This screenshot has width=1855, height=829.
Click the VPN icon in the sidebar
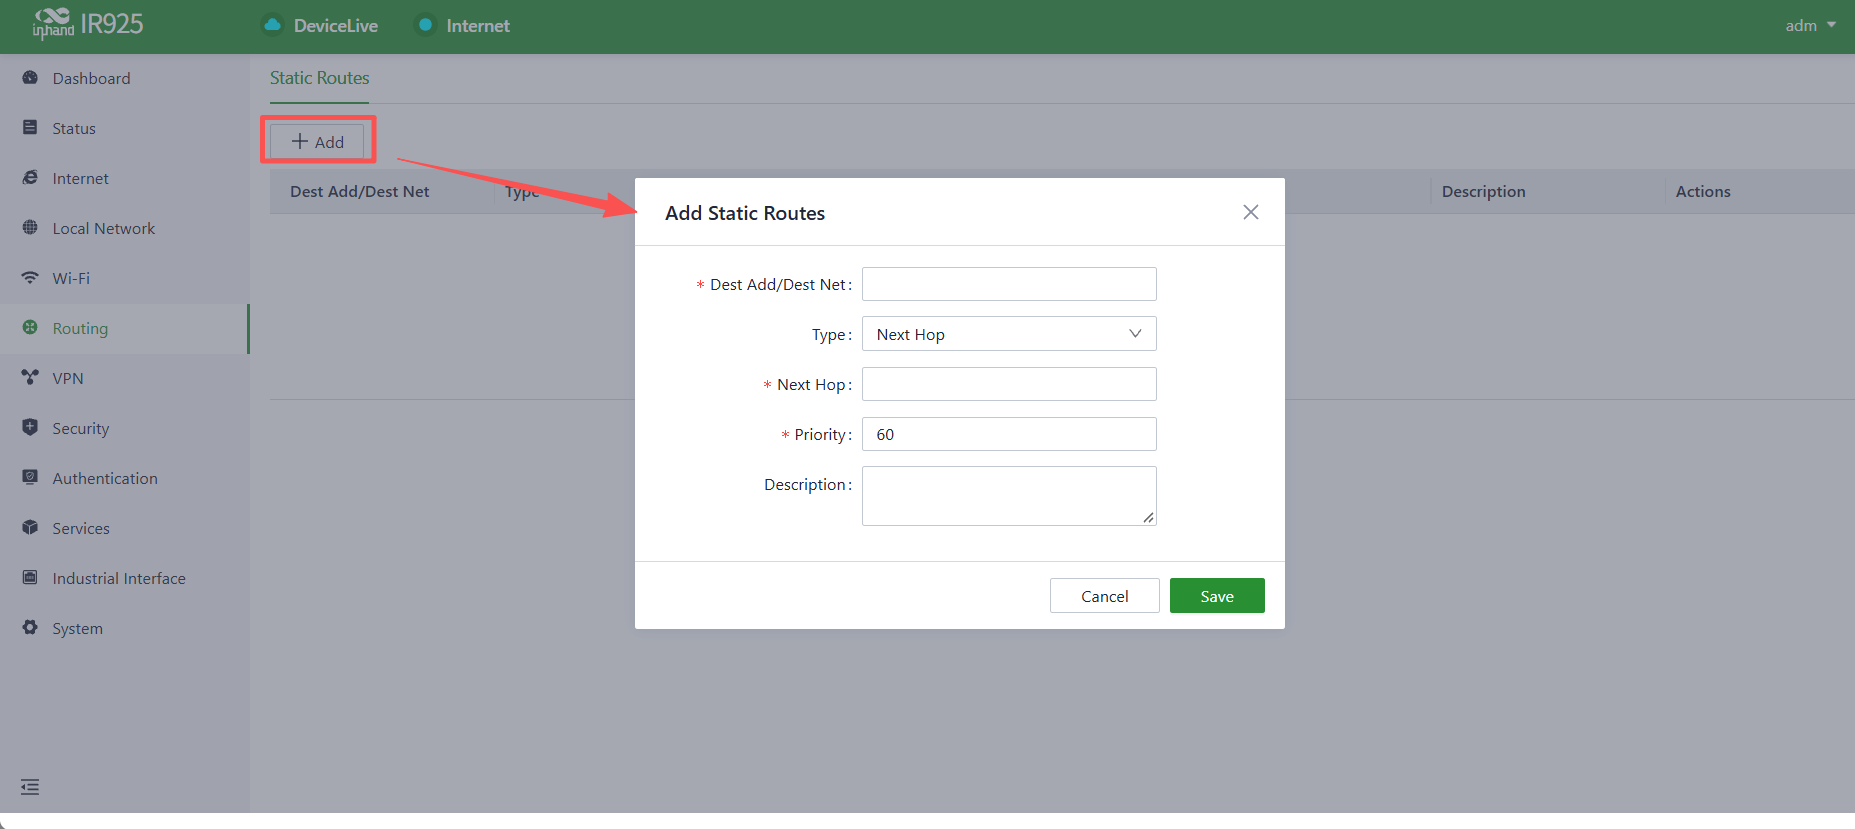coord(30,378)
